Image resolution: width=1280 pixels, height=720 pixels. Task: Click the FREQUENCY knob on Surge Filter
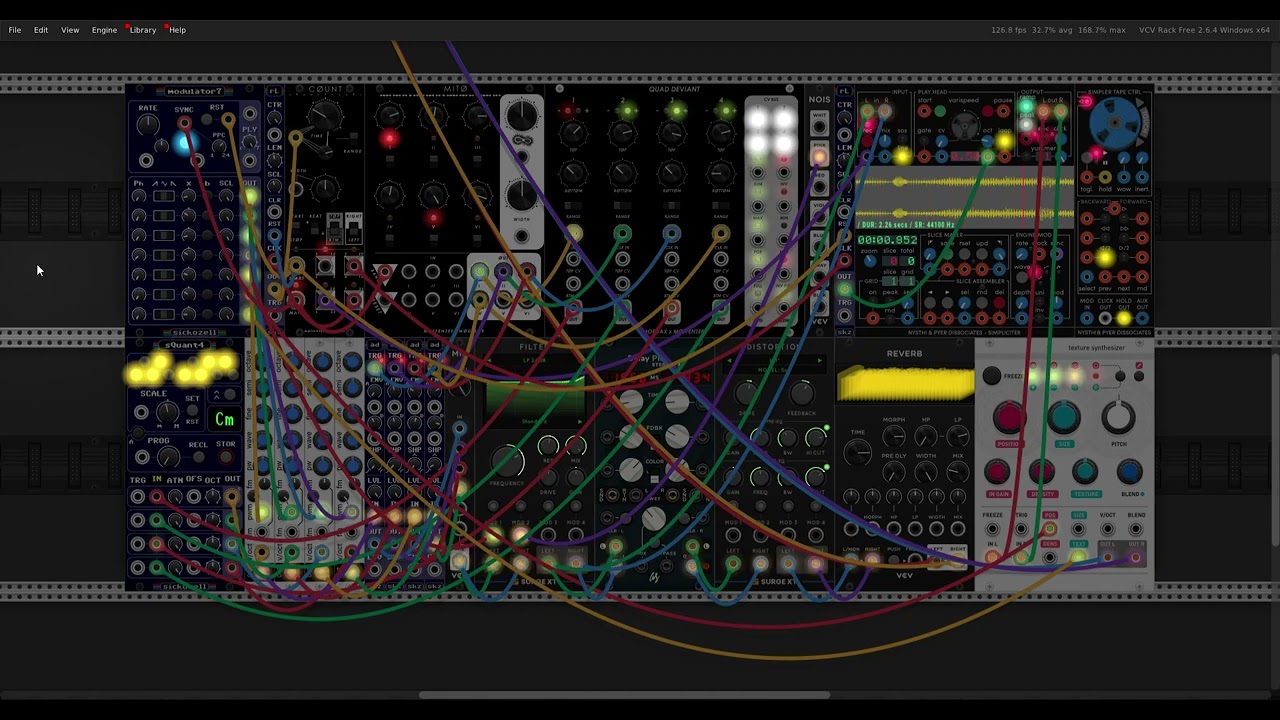[x=507, y=460]
